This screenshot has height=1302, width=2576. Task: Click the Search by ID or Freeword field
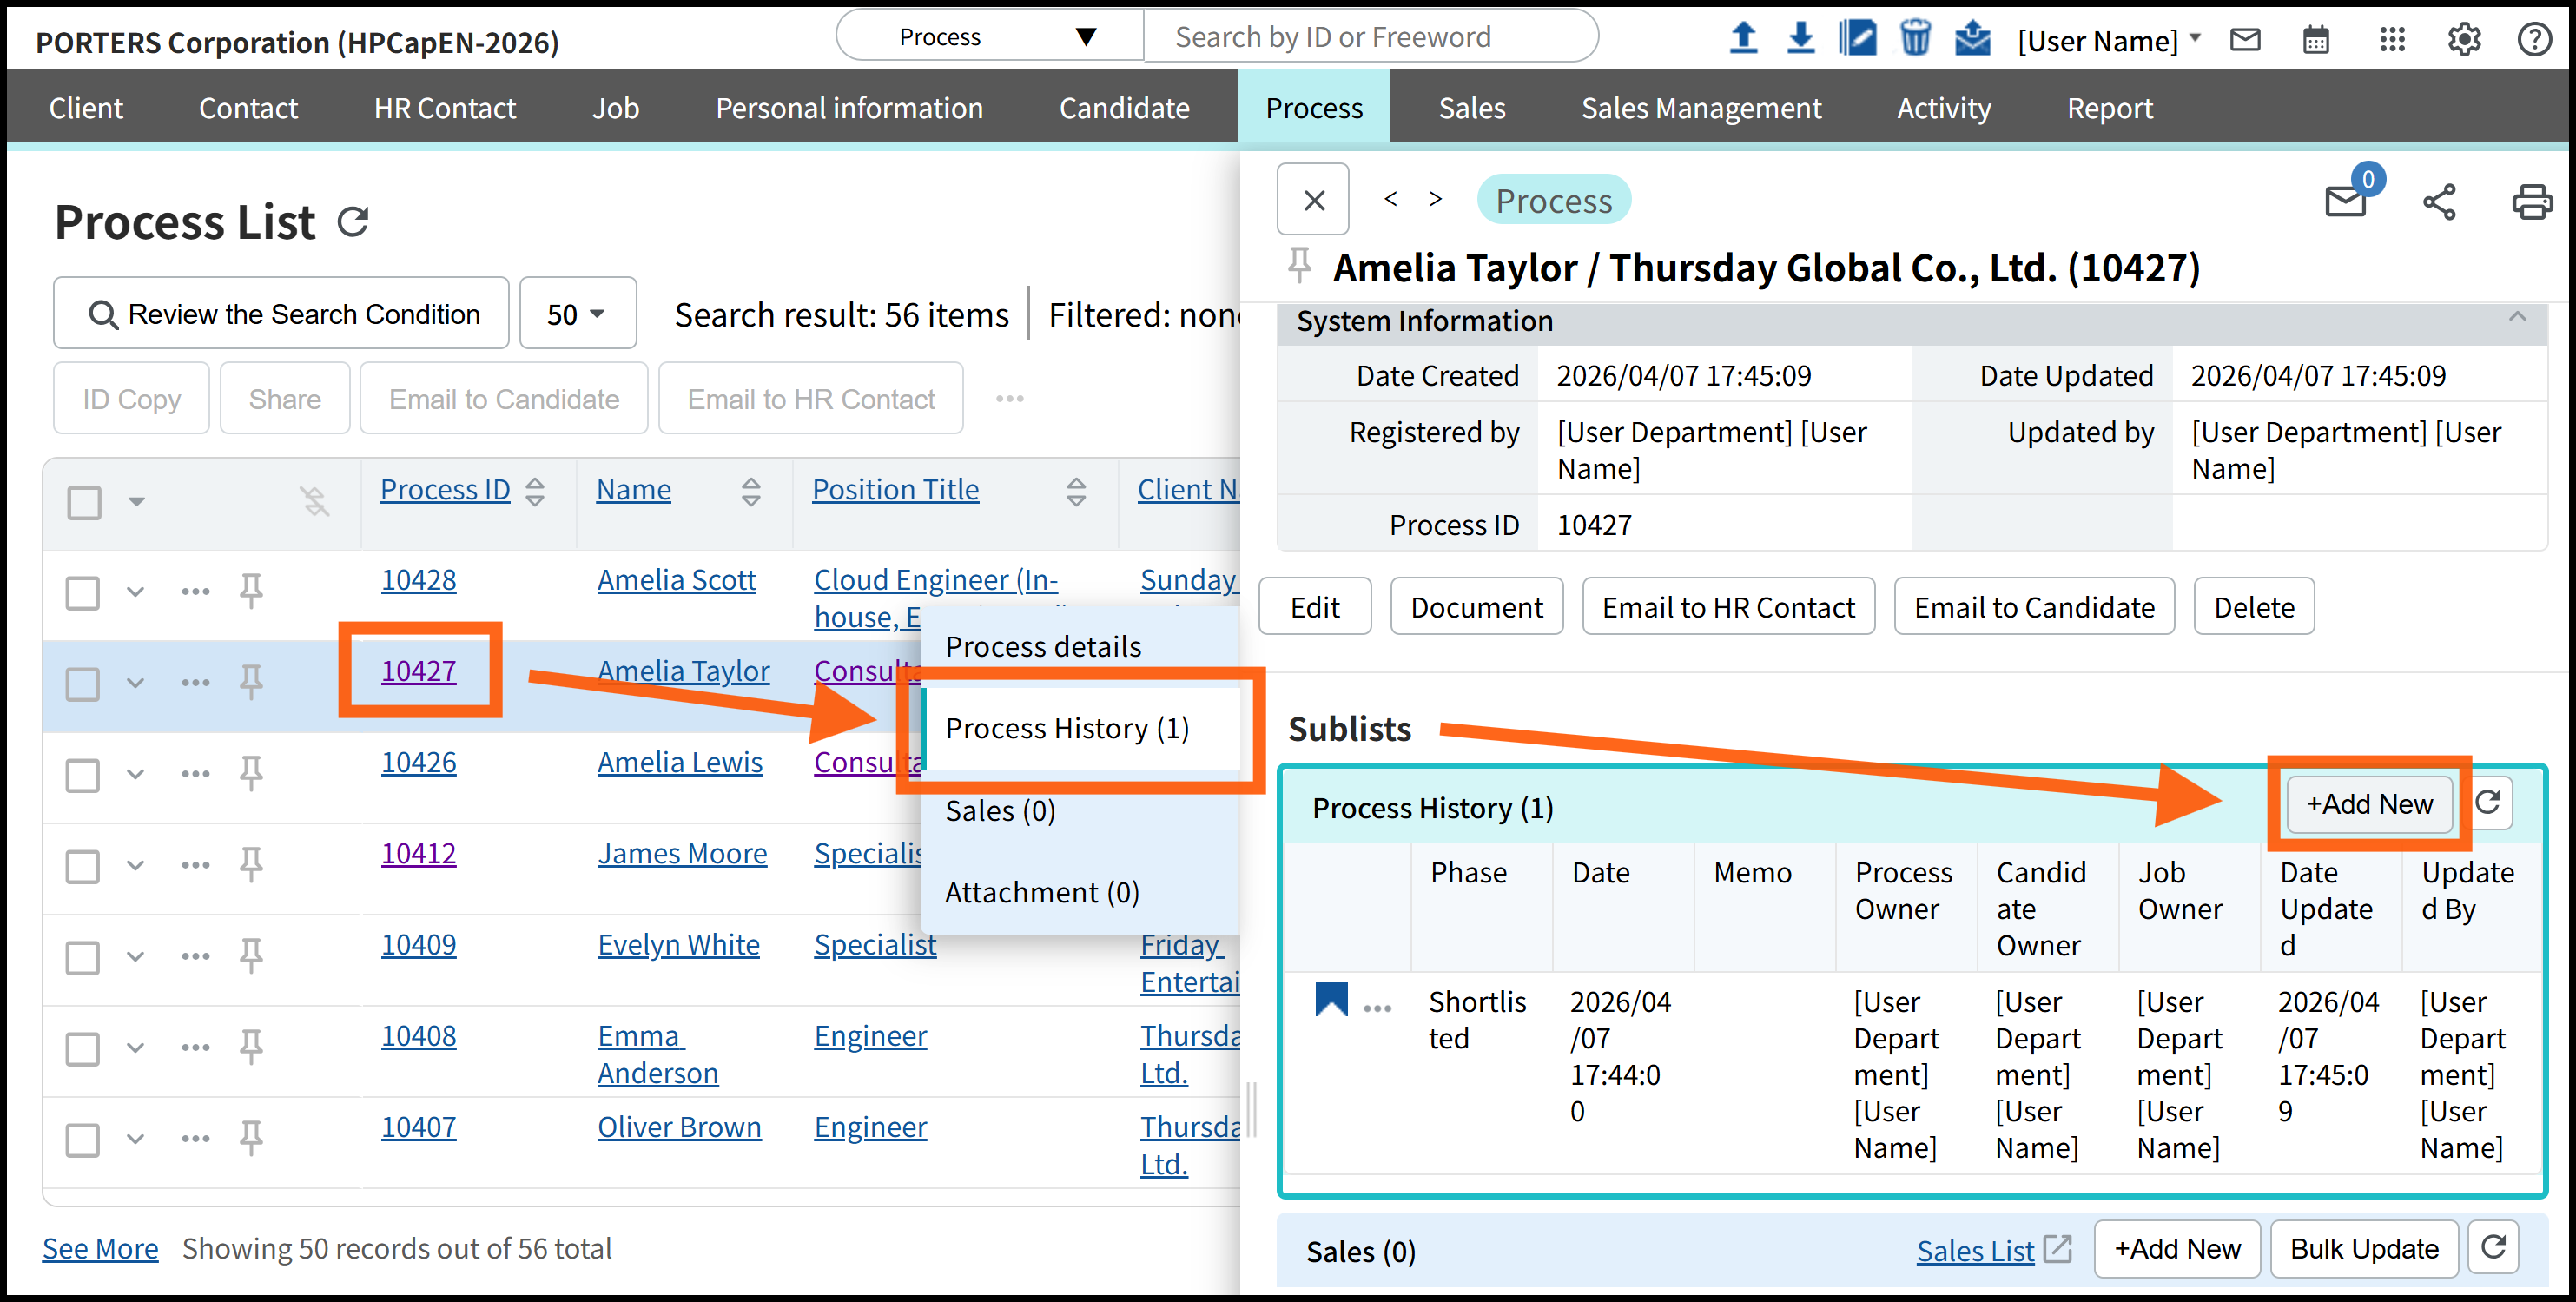point(1370,37)
